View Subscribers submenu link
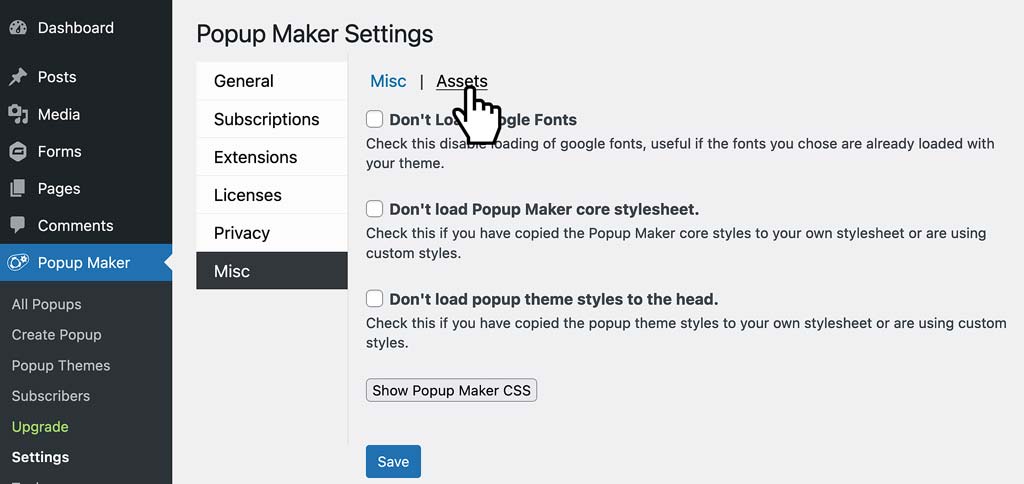Image resolution: width=1024 pixels, height=484 pixels. pyautogui.click(x=50, y=396)
